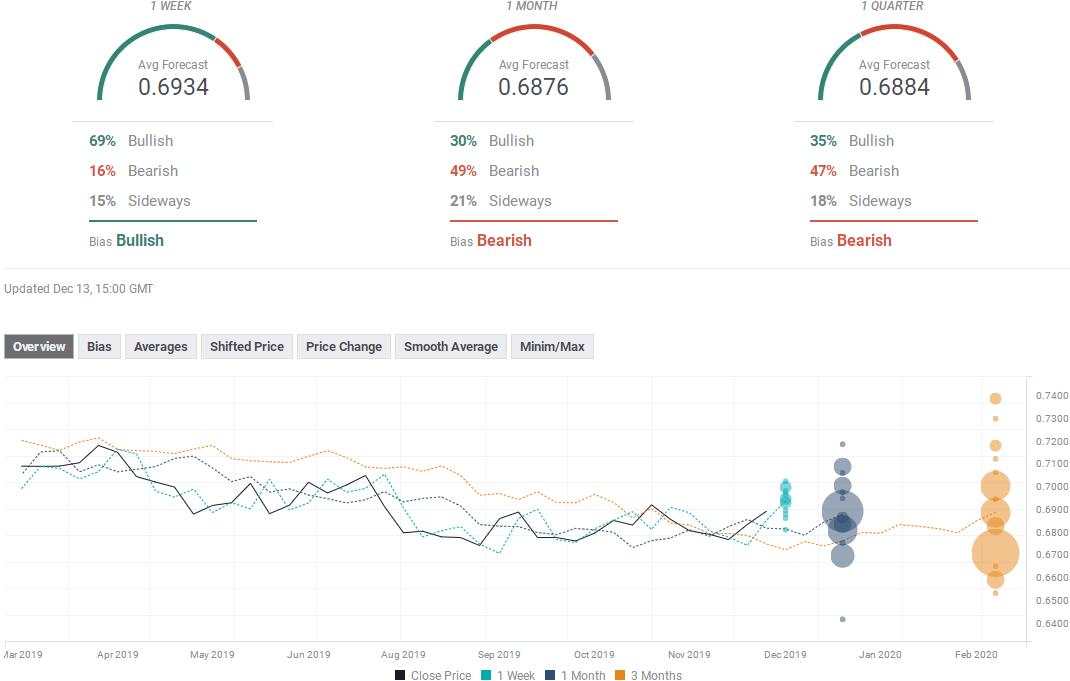The width and height of the screenshot is (1070, 681).
Task: Click the 49% Bearish row
Action: click(495, 171)
